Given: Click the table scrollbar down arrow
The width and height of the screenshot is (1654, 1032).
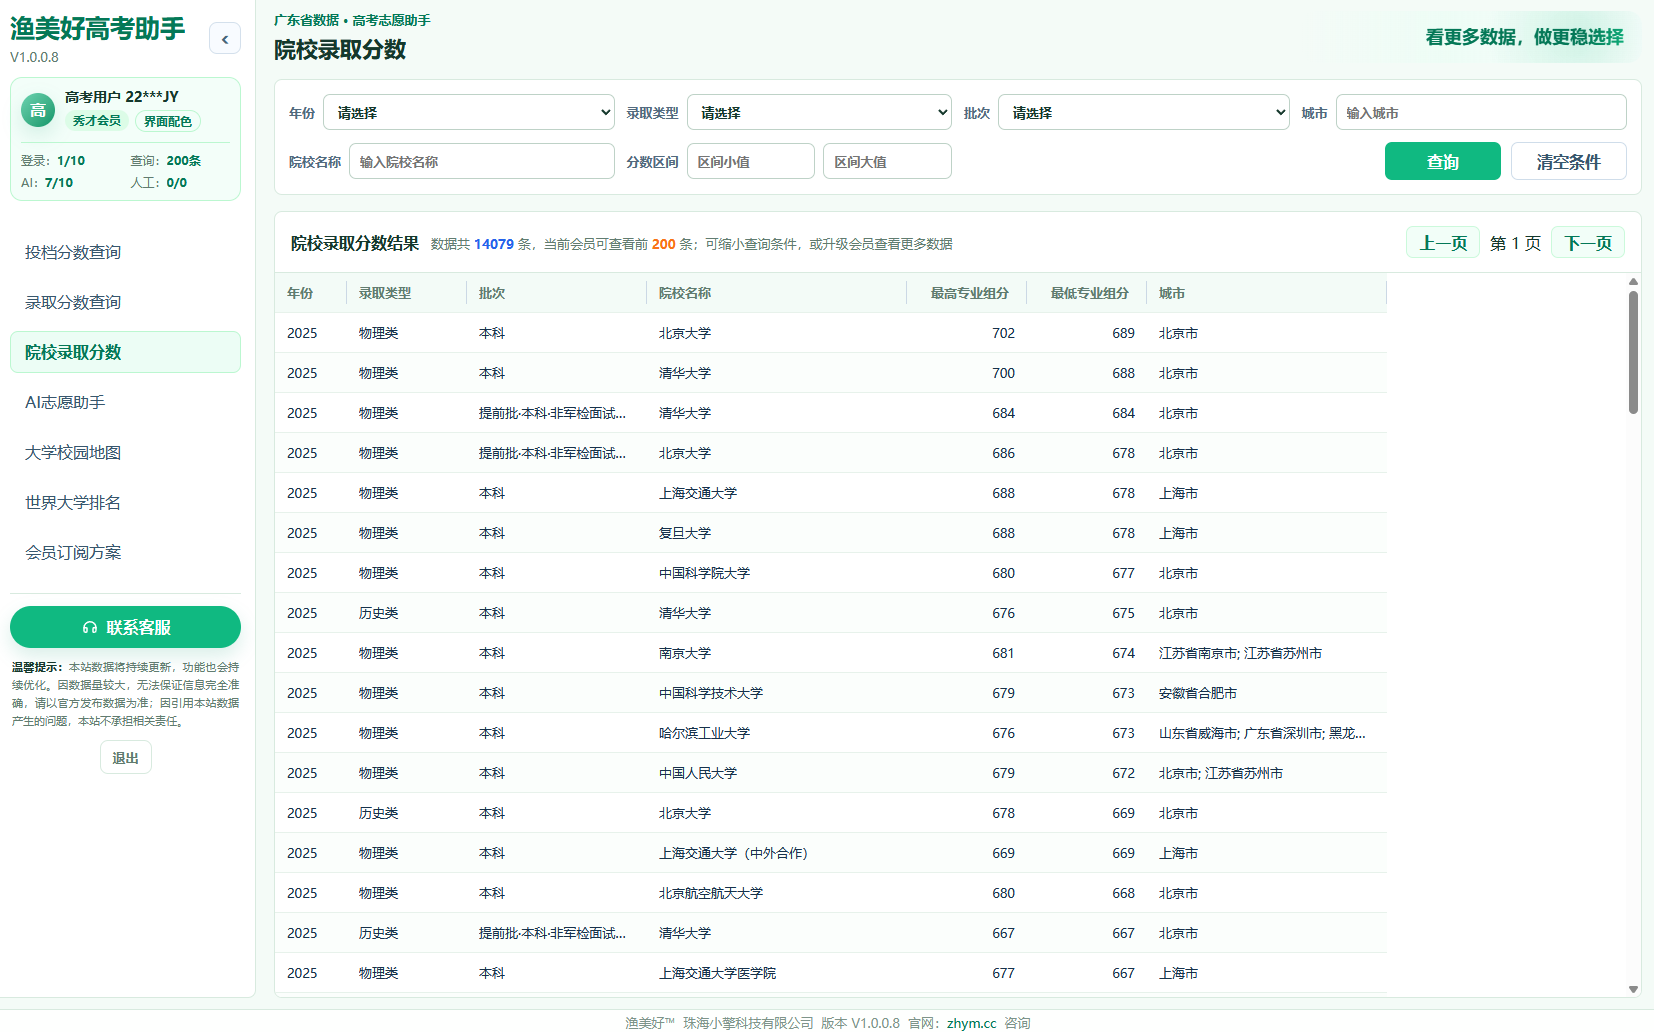Looking at the screenshot, I should tap(1633, 989).
